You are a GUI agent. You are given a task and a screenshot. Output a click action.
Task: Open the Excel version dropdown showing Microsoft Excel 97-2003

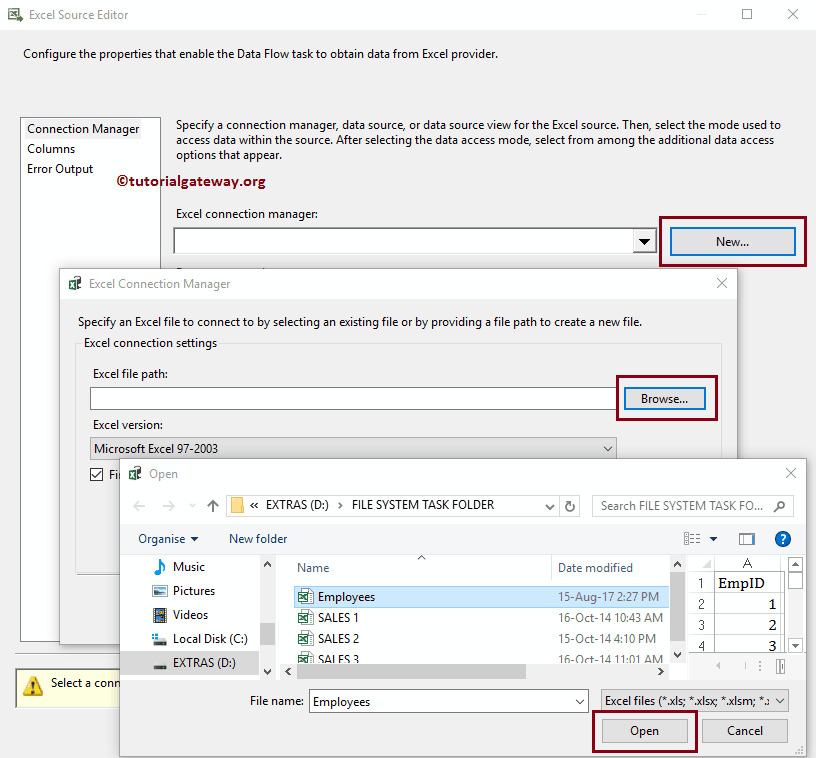pyautogui.click(x=608, y=448)
